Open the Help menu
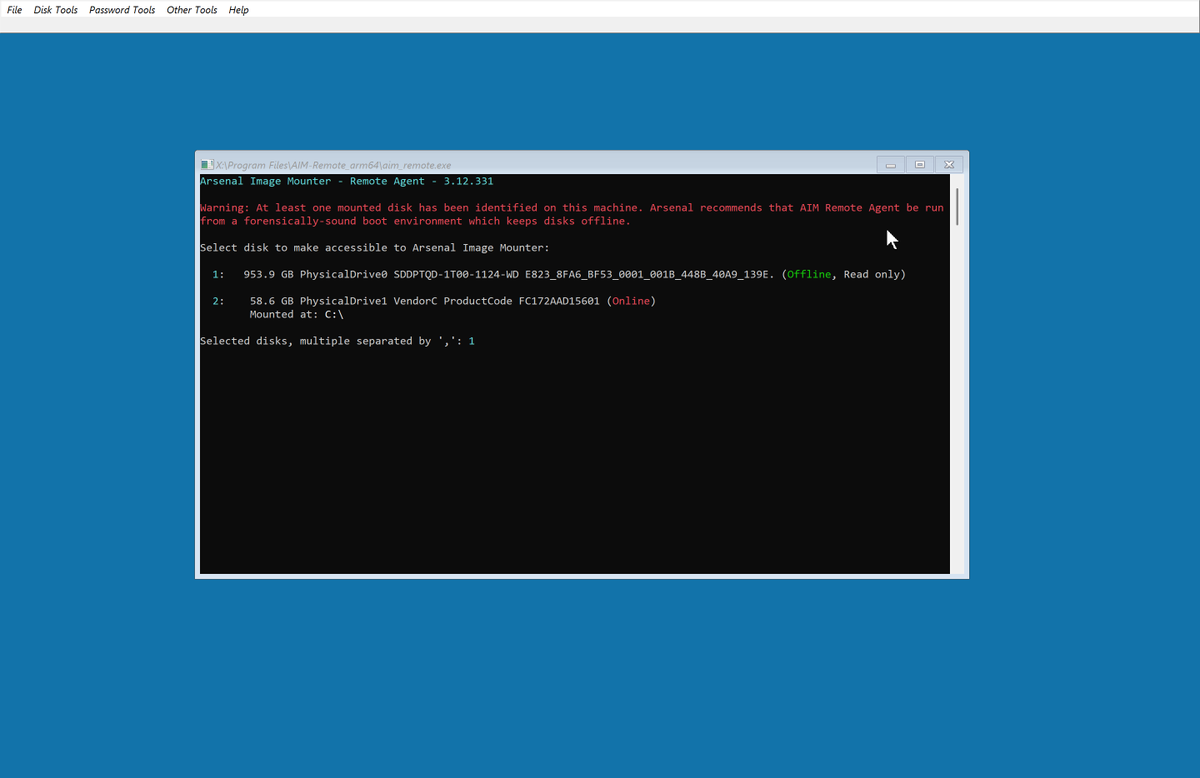 [x=238, y=10]
